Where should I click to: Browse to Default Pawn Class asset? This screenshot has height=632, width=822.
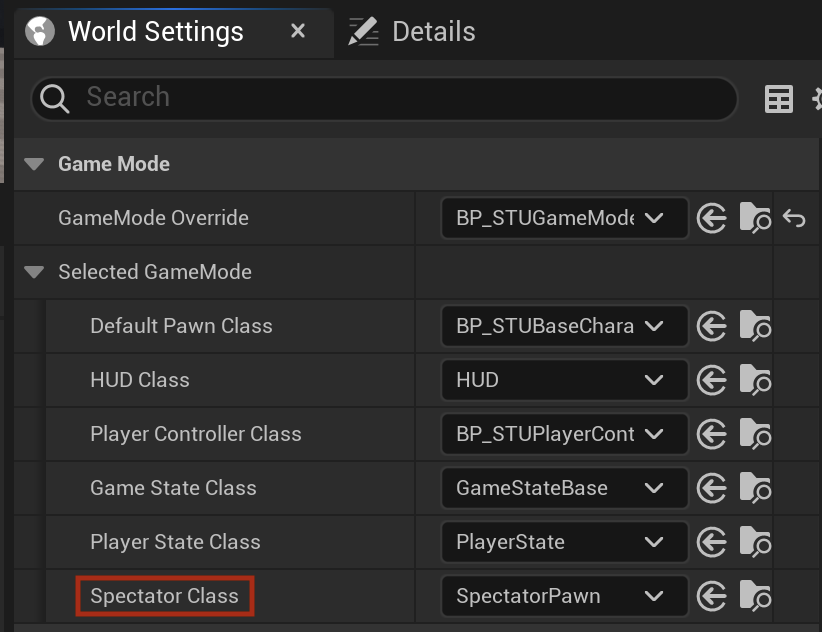(x=755, y=326)
